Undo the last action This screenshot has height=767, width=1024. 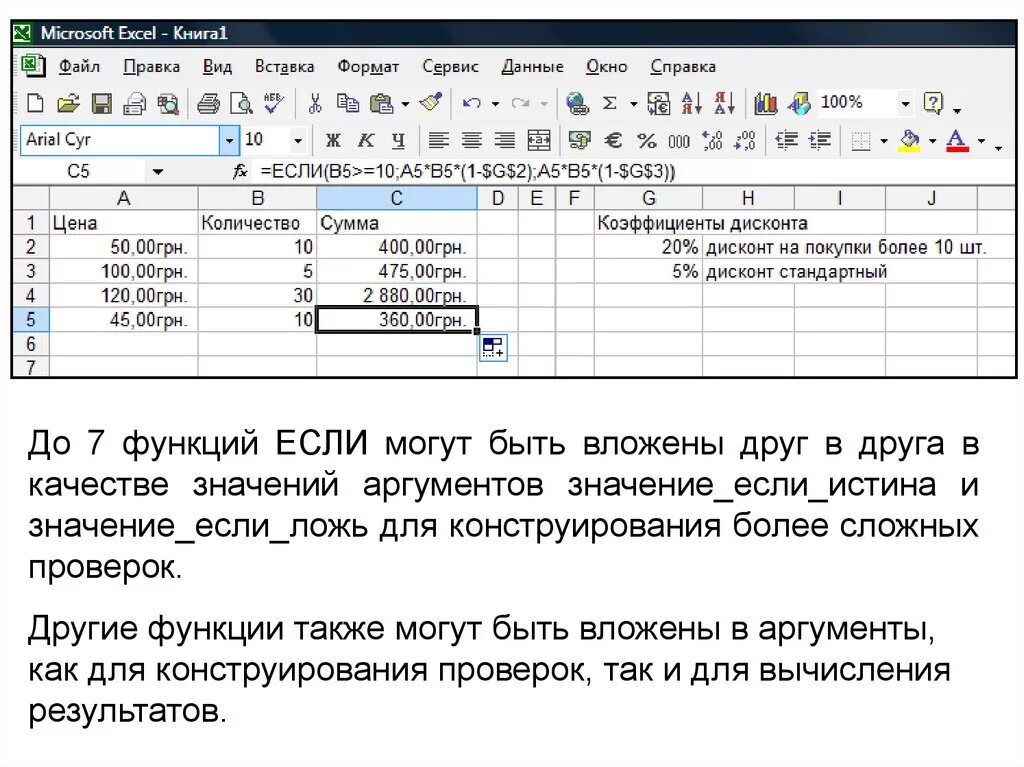pos(472,103)
